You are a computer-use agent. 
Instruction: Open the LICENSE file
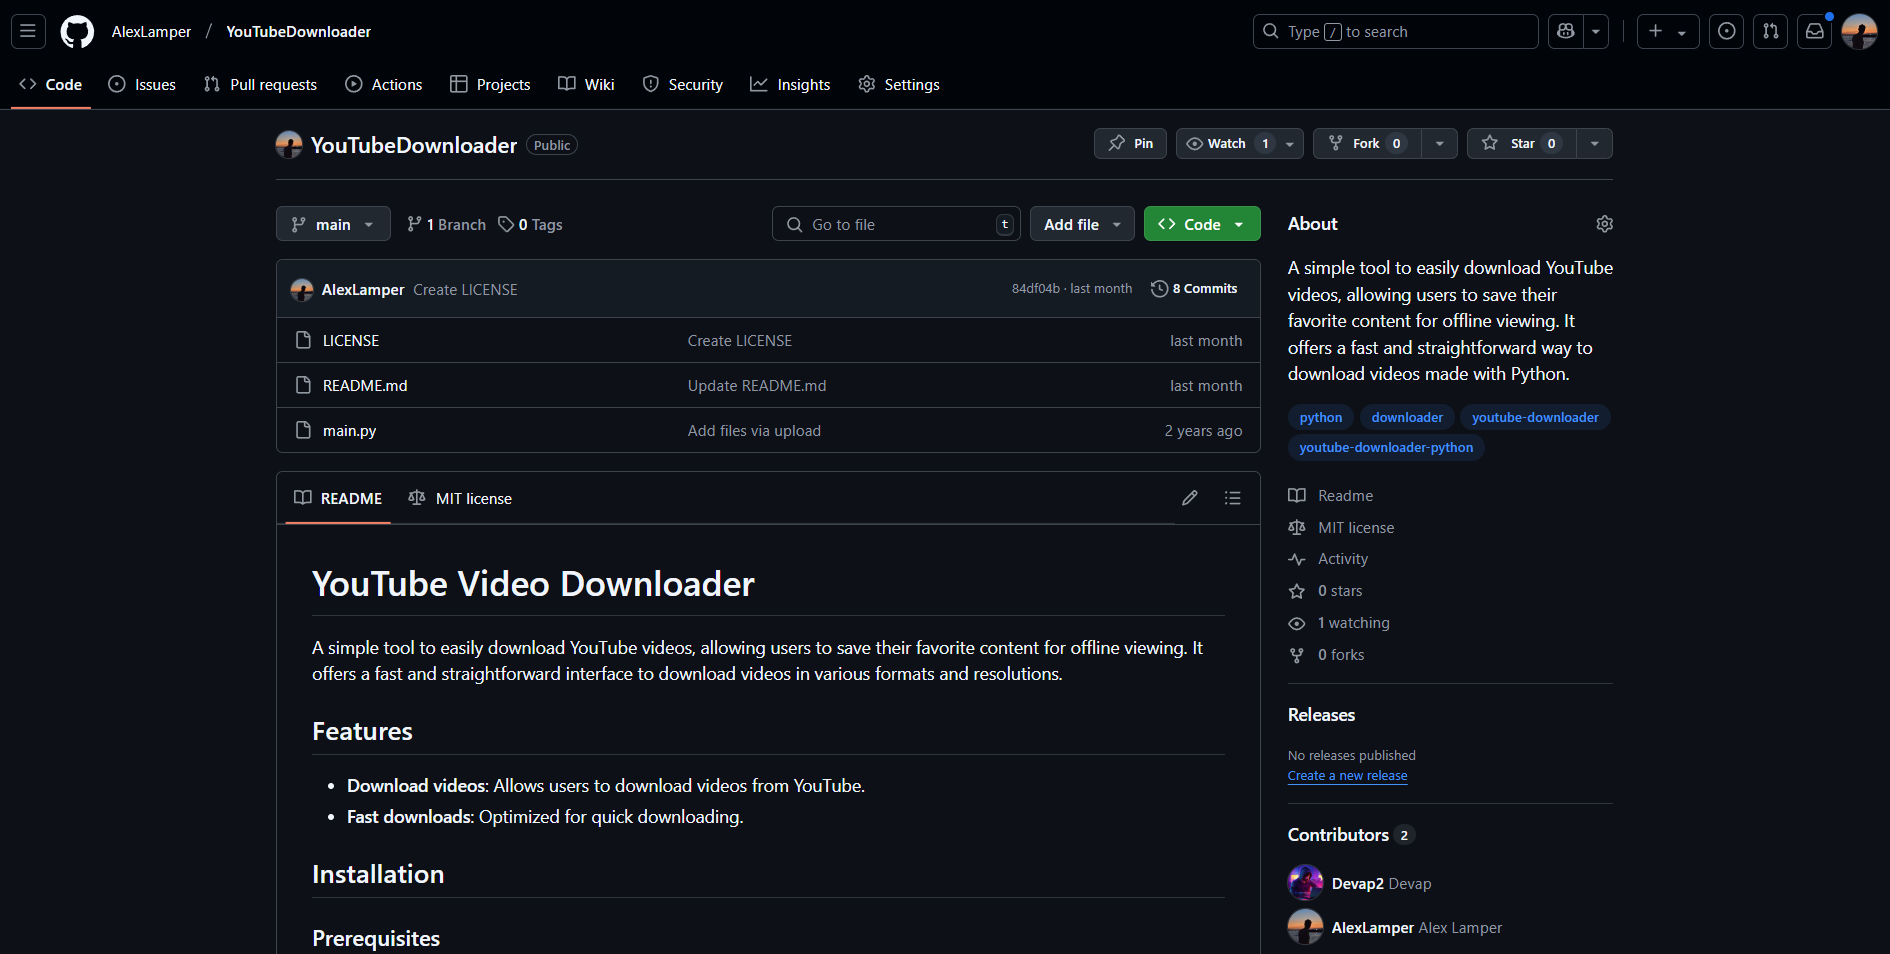(x=351, y=341)
